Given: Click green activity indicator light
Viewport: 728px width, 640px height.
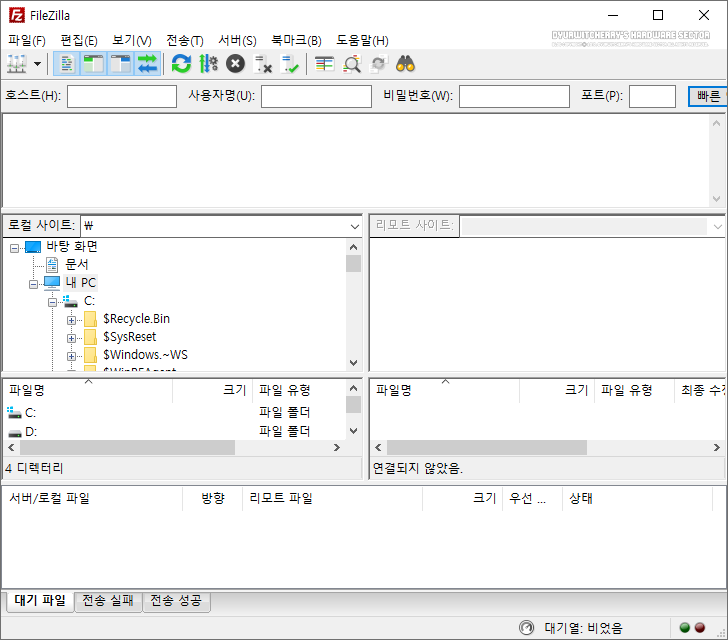Looking at the screenshot, I should tap(684, 628).
